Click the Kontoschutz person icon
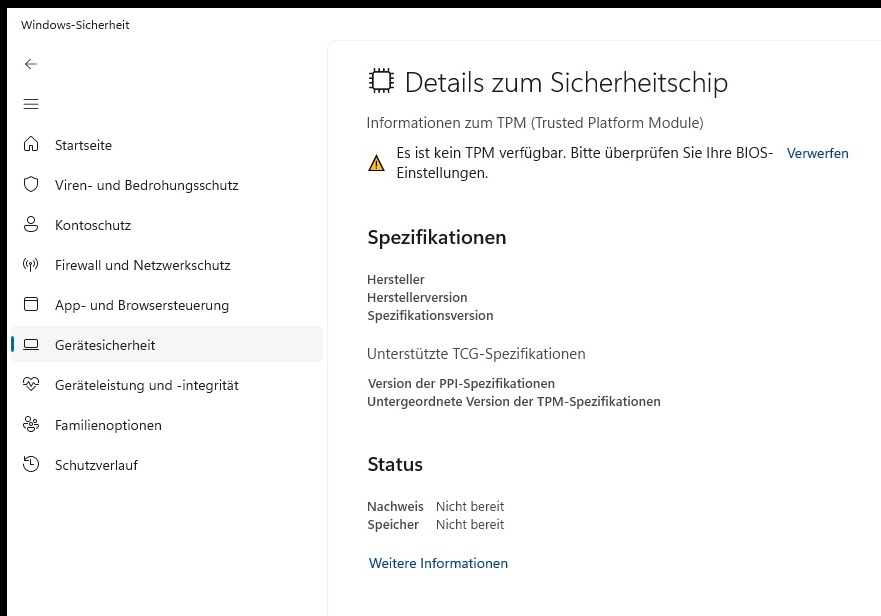The width and height of the screenshot is (881, 616). [31, 225]
